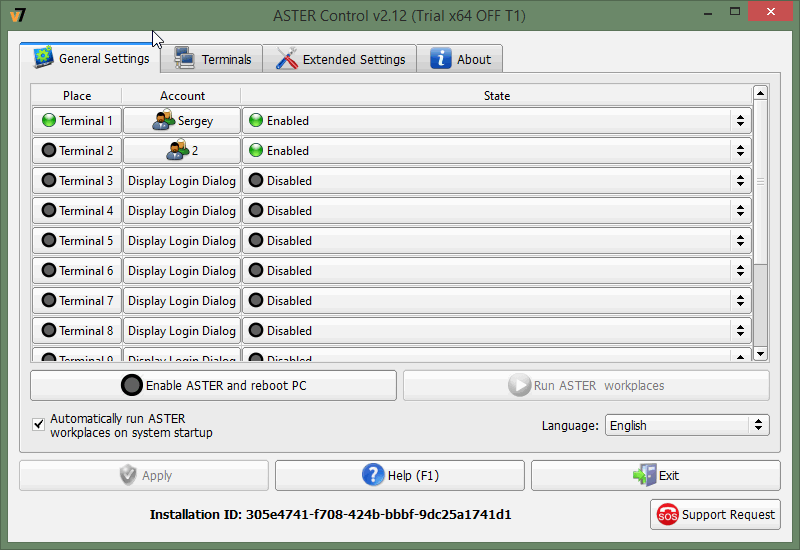The width and height of the screenshot is (800, 550).
Task: Click the General Settings monitor gear icon
Action: (x=43, y=58)
